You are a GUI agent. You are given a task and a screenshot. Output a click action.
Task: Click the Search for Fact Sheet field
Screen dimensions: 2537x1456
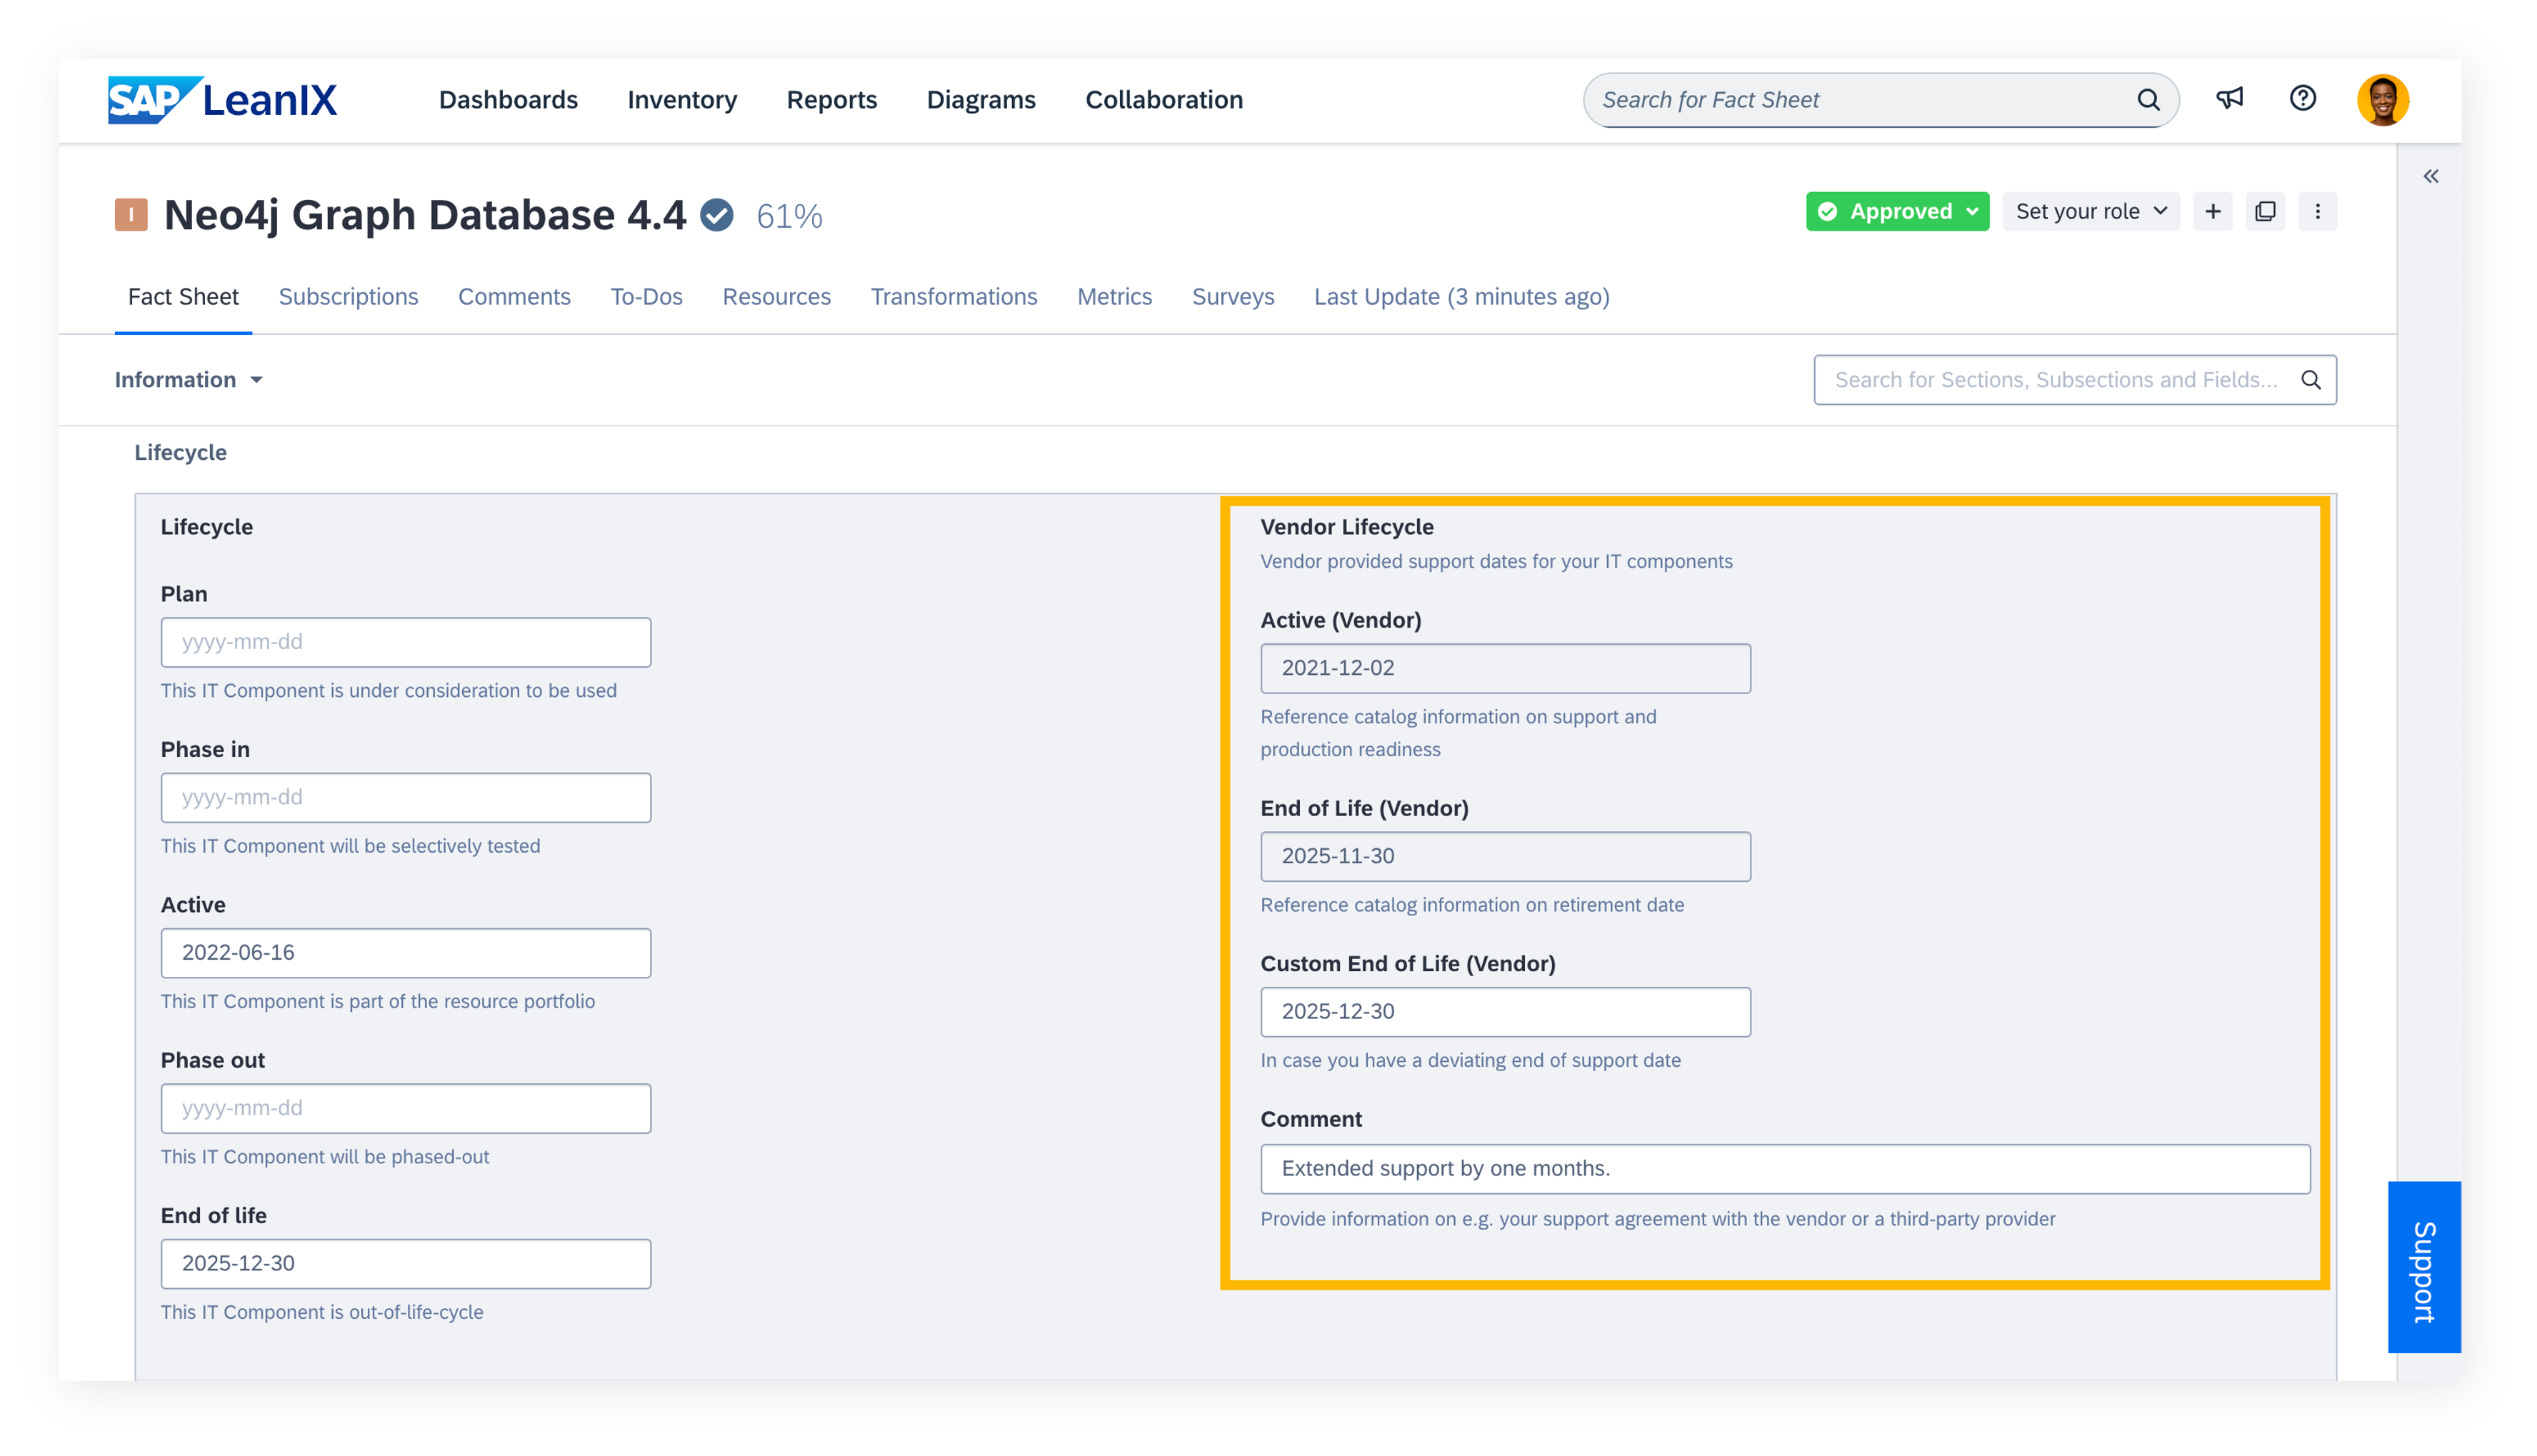coord(1880,100)
